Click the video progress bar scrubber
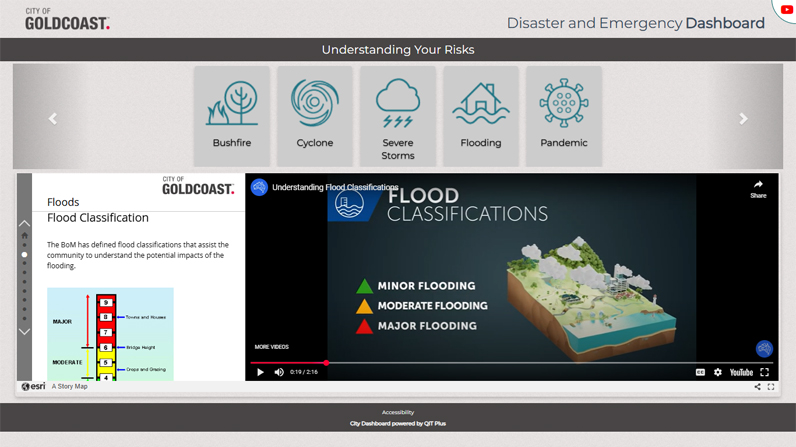This screenshot has height=447, width=796. click(326, 363)
